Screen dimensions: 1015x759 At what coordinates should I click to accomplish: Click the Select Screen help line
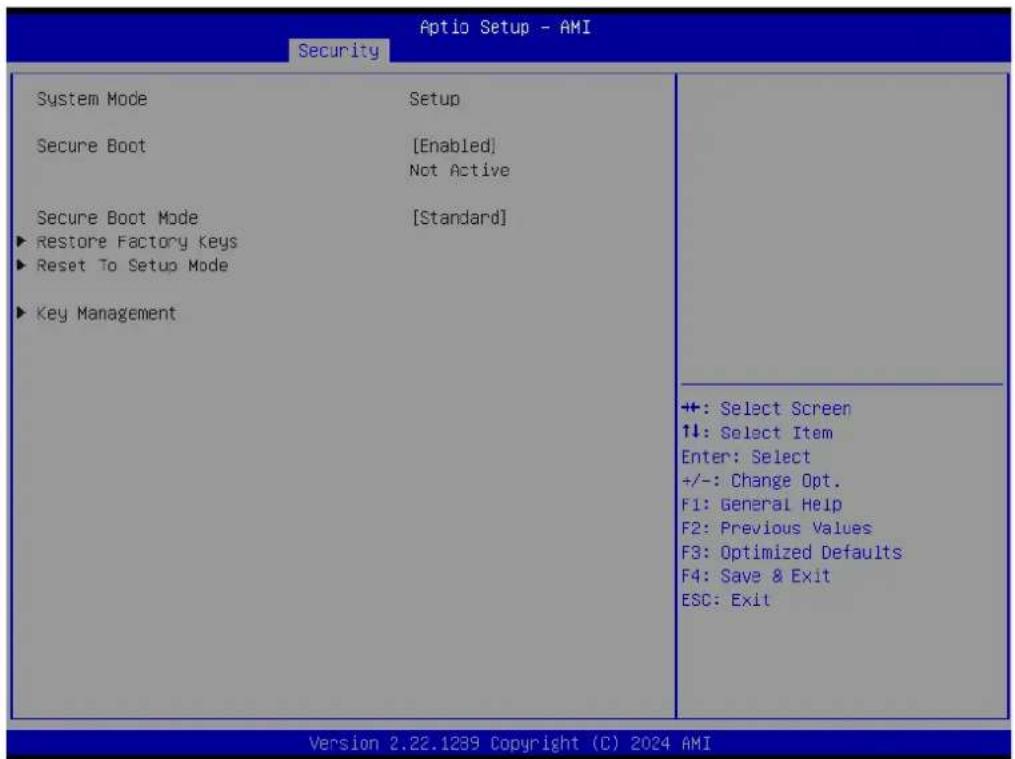tap(766, 409)
